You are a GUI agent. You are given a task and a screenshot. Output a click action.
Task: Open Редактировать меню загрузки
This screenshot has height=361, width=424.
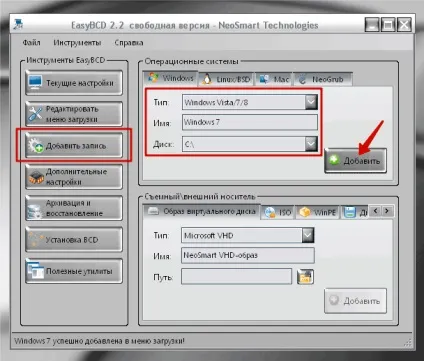[74, 114]
